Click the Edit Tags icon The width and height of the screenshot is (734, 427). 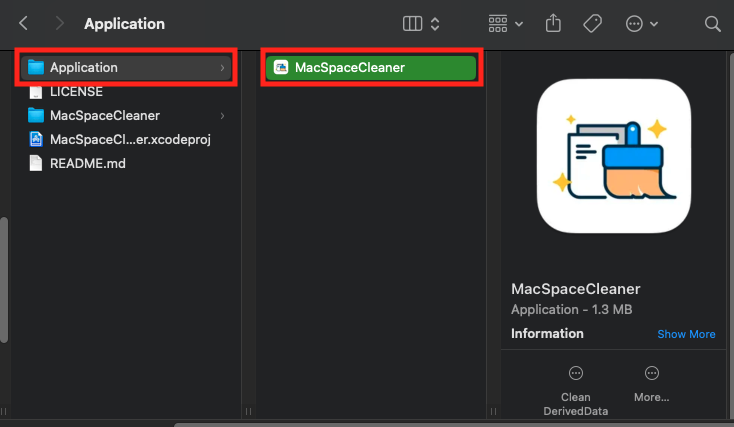tap(592, 23)
